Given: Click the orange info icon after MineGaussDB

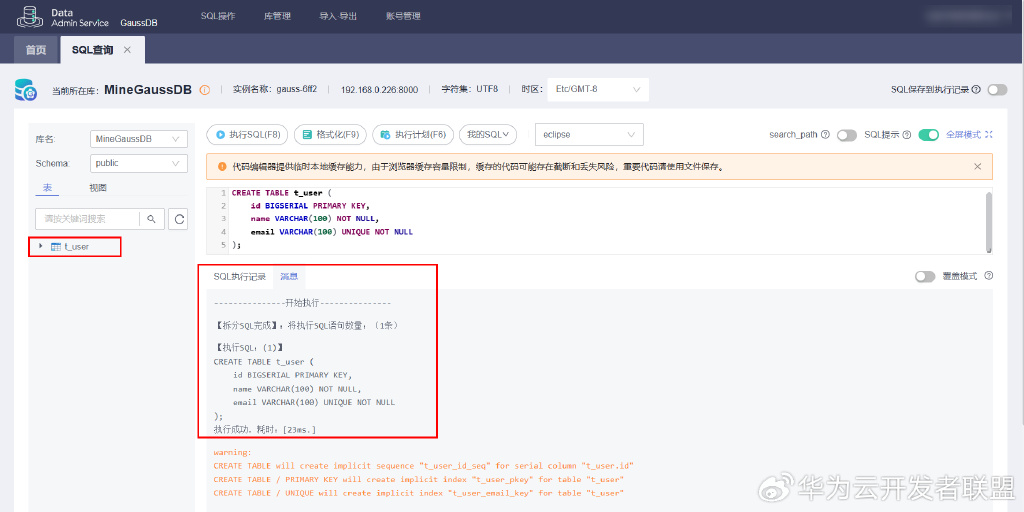Looking at the screenshot, I should point(204,90).
